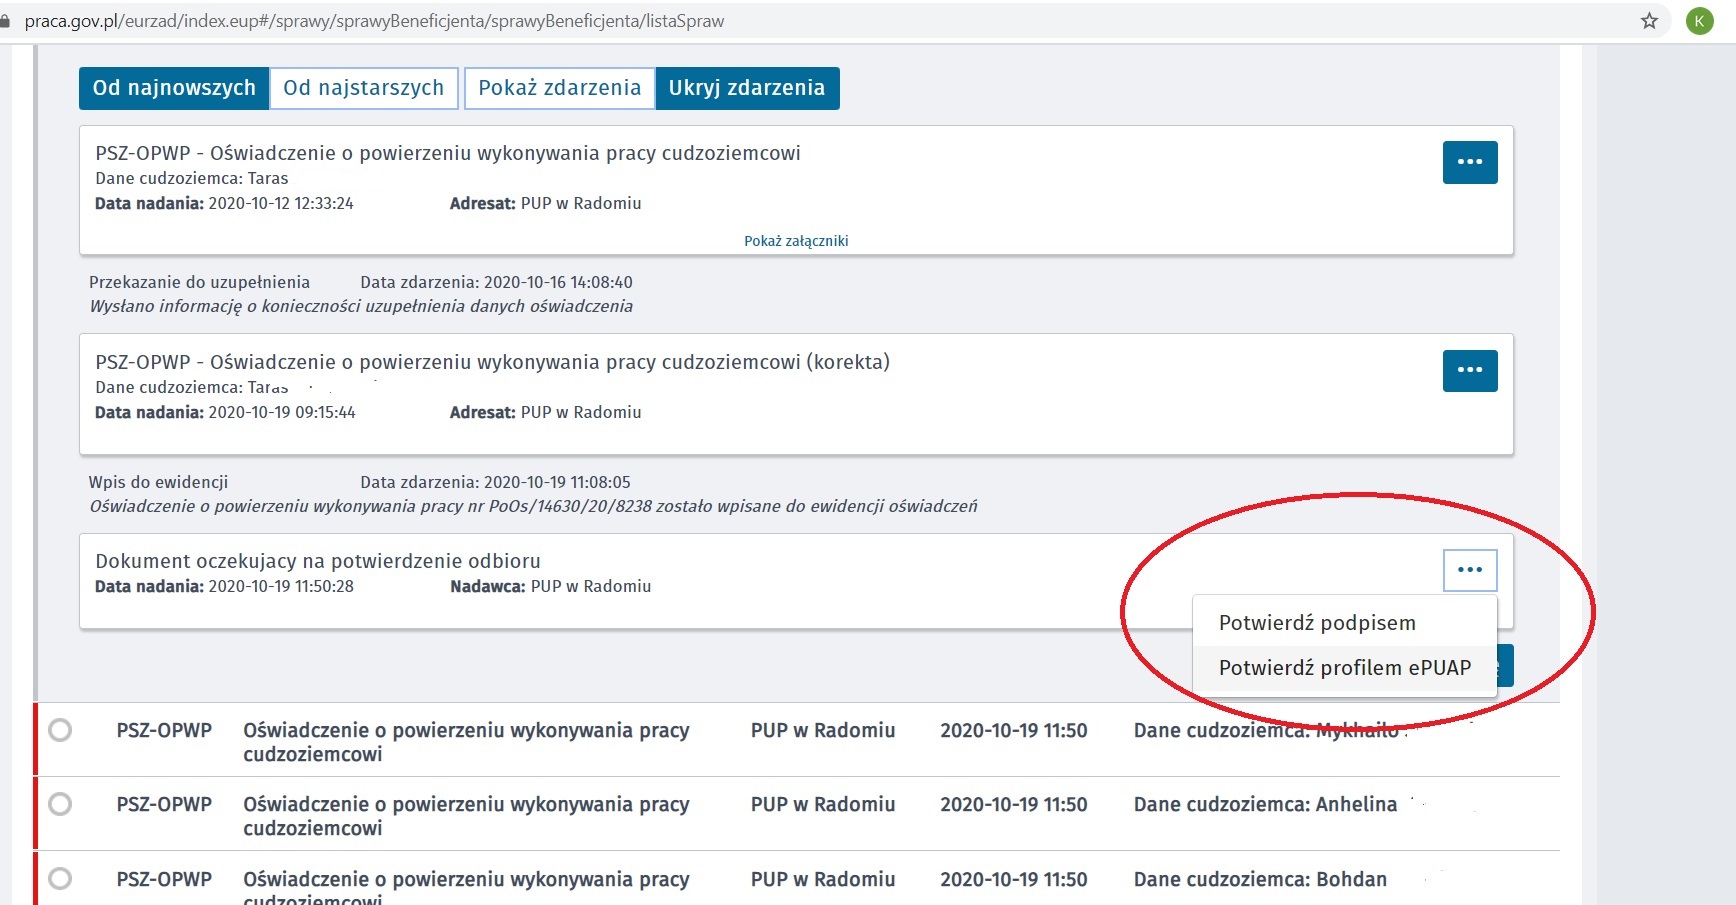Toggle three-dot menu of document awaiting confirmation

1469,570
